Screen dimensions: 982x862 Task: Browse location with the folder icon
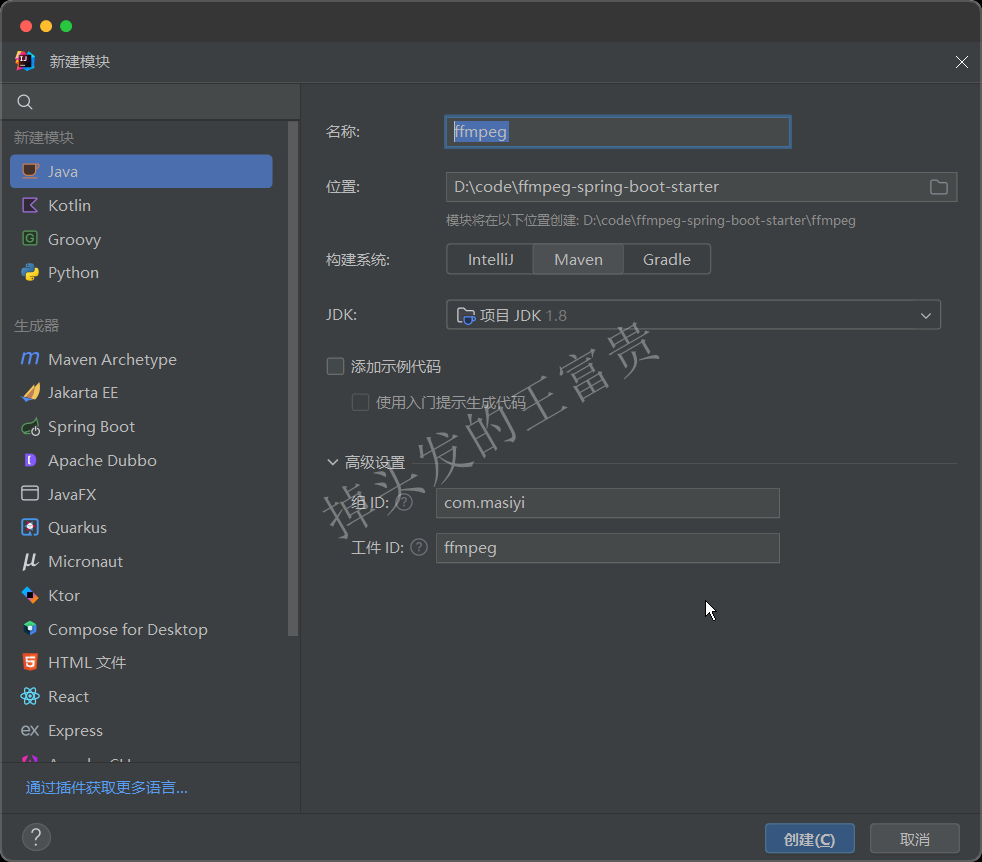(x=938, y=187)
